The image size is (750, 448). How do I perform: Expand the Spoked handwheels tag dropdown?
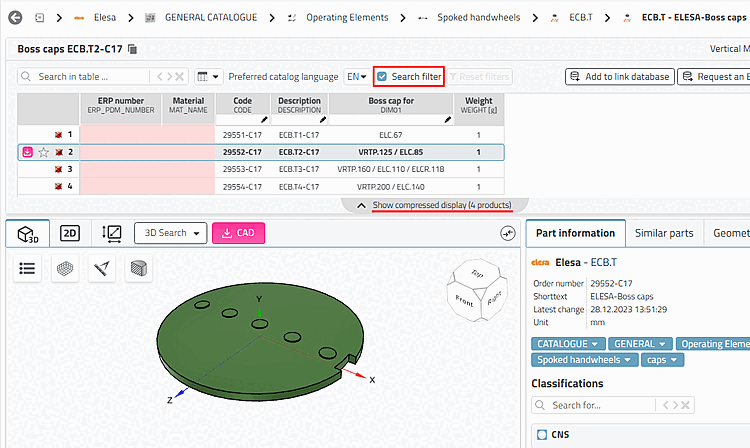coord(585,360)
